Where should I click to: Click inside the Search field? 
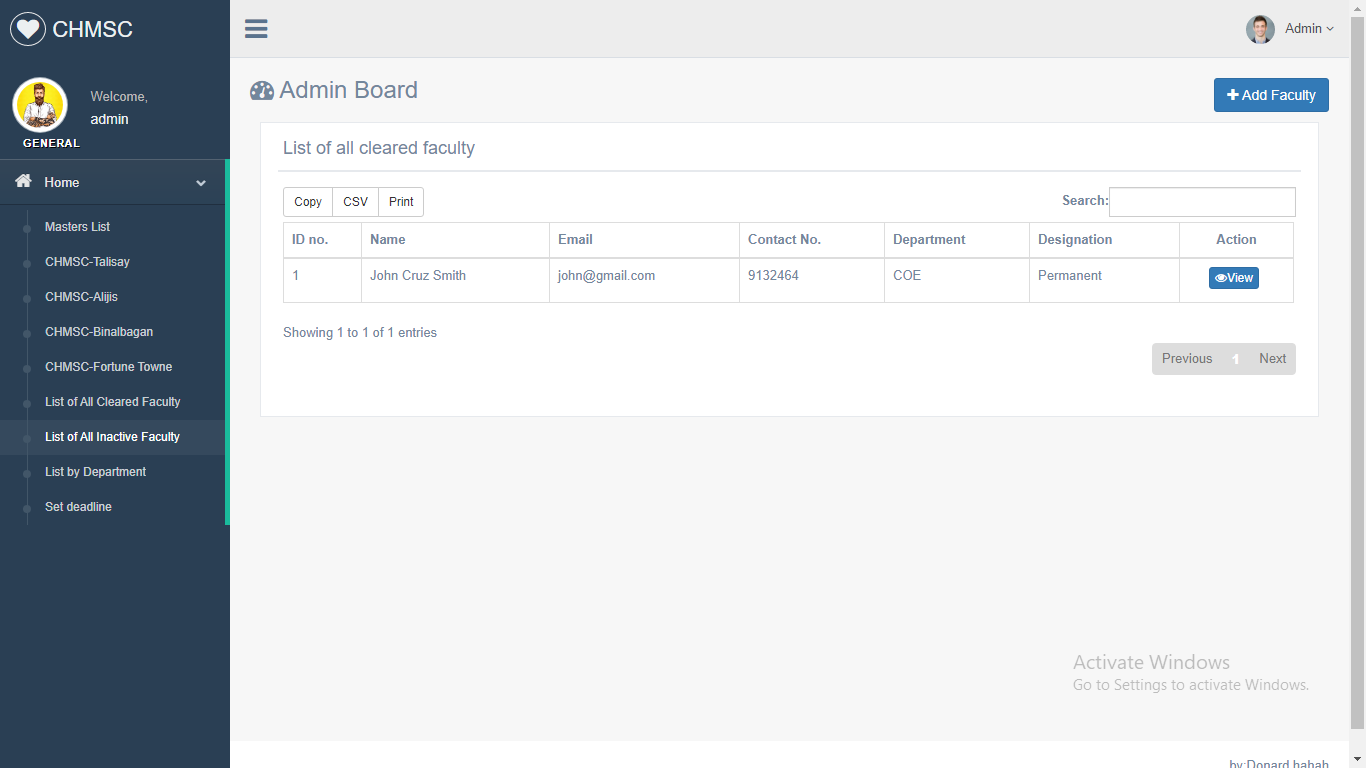(x=1201, y=201)
